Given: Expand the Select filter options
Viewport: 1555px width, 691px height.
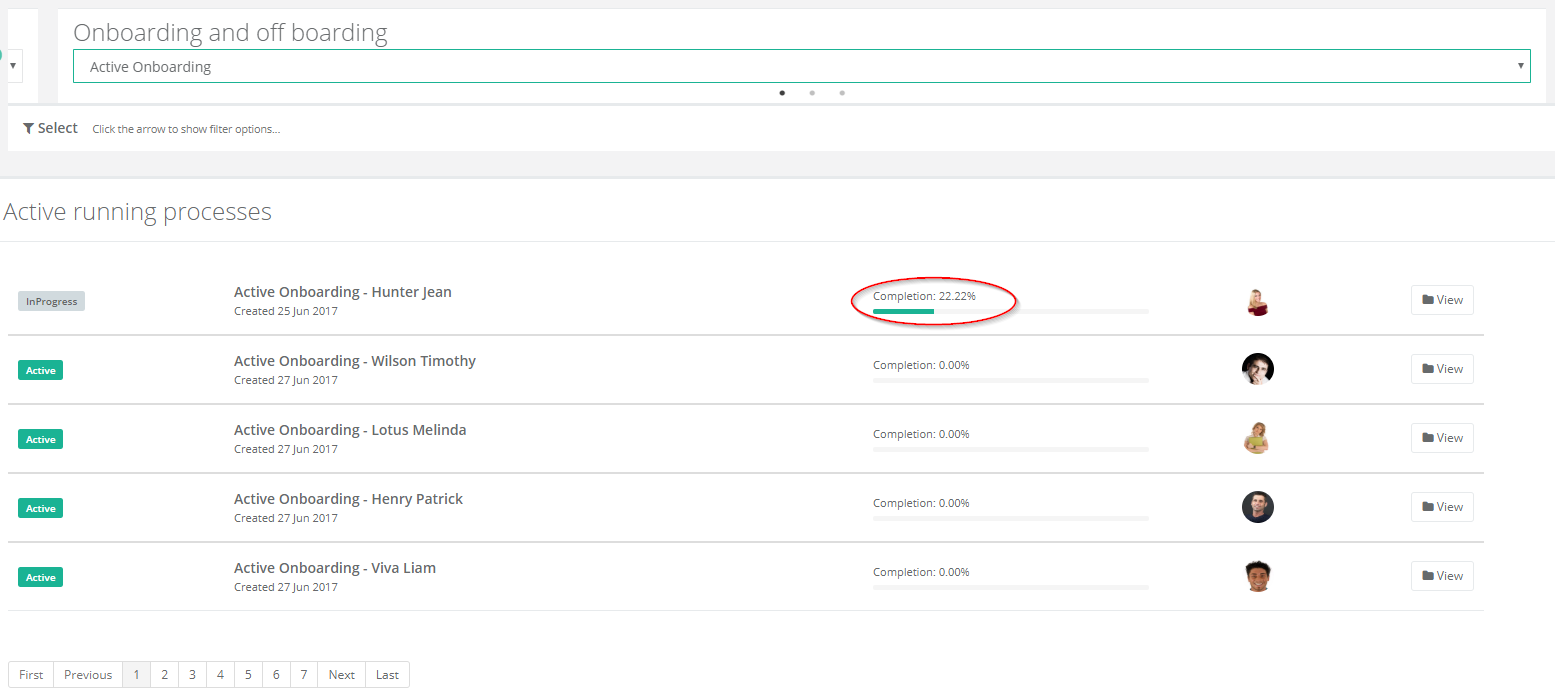Looking at the screenshot, I should pos(50,128).
